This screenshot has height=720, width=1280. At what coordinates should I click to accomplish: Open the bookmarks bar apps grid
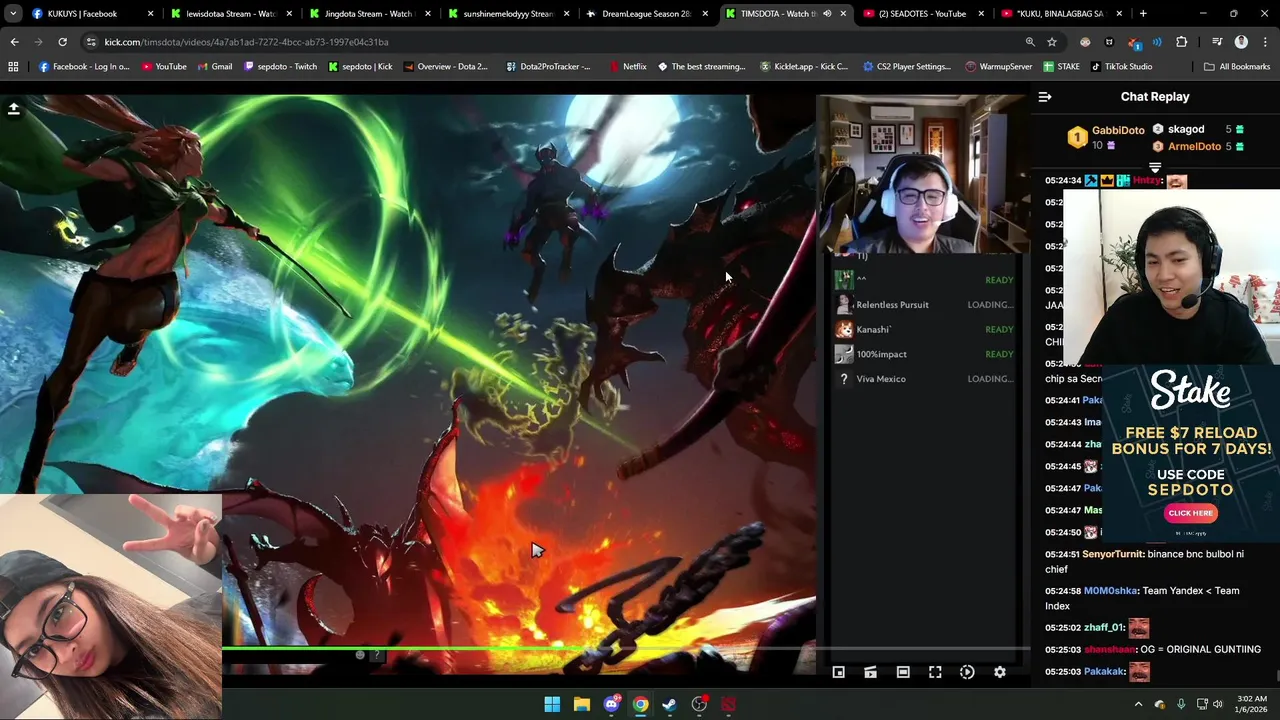(x=13, y=66)
